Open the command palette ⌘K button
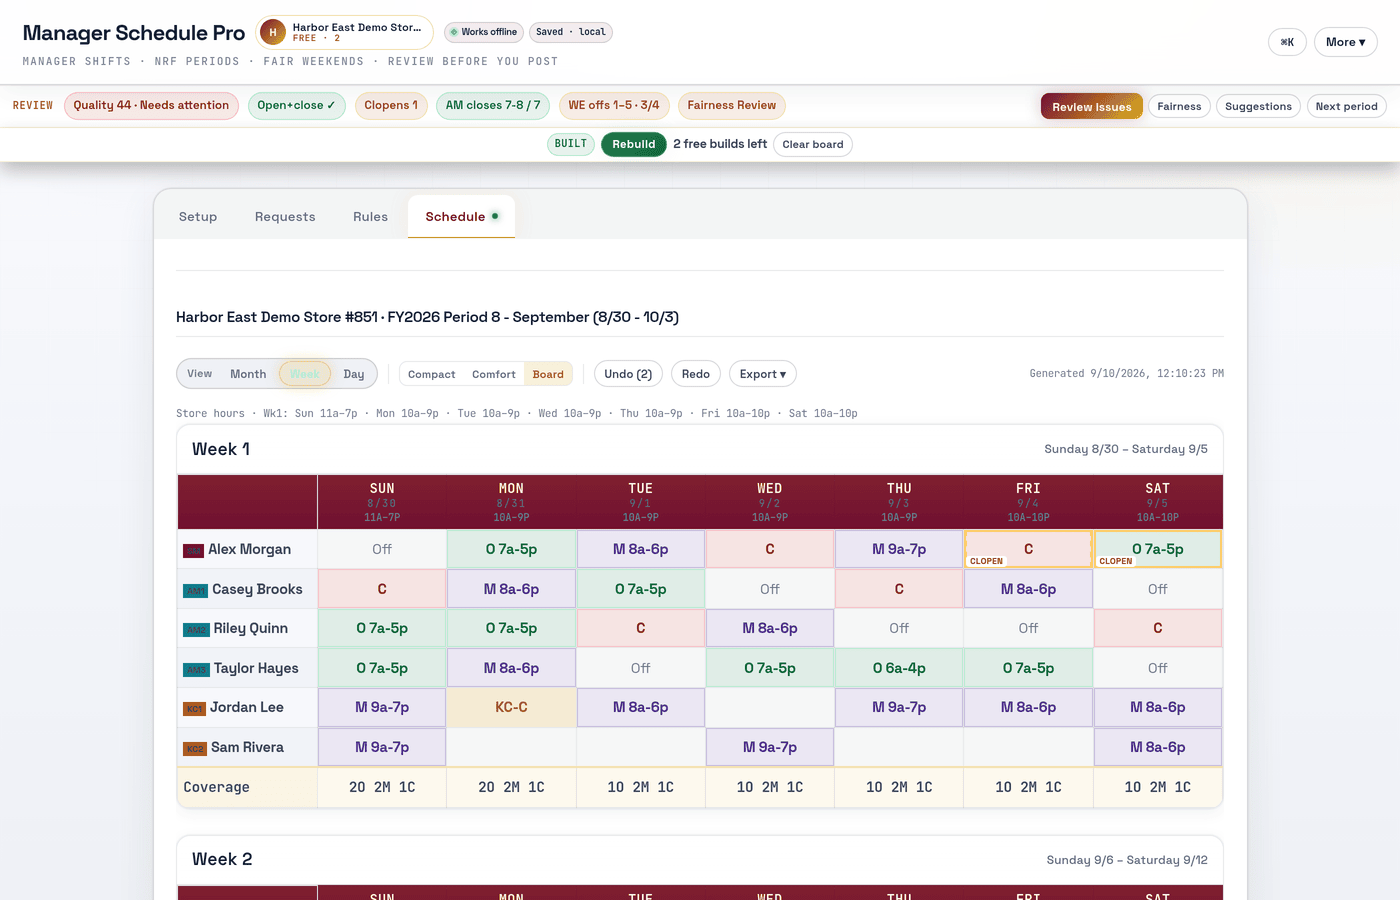The width and height of the screenshot is (1400, 900). click(1287, 42)
